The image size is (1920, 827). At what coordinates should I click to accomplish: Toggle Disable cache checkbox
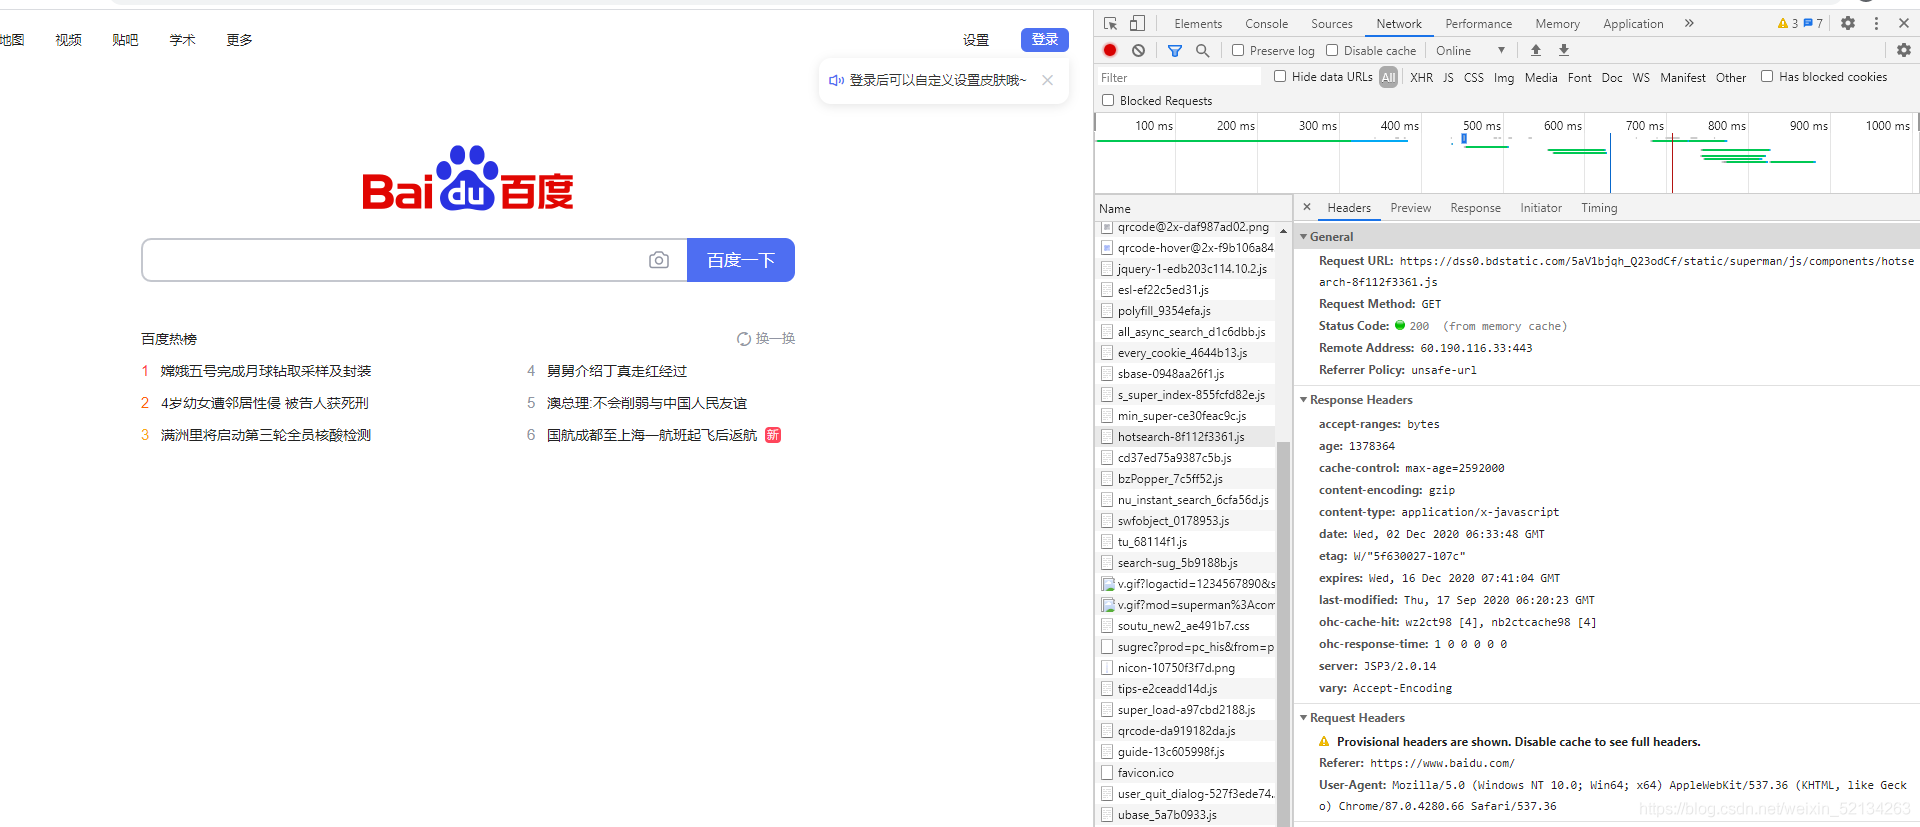(1332, 50)
